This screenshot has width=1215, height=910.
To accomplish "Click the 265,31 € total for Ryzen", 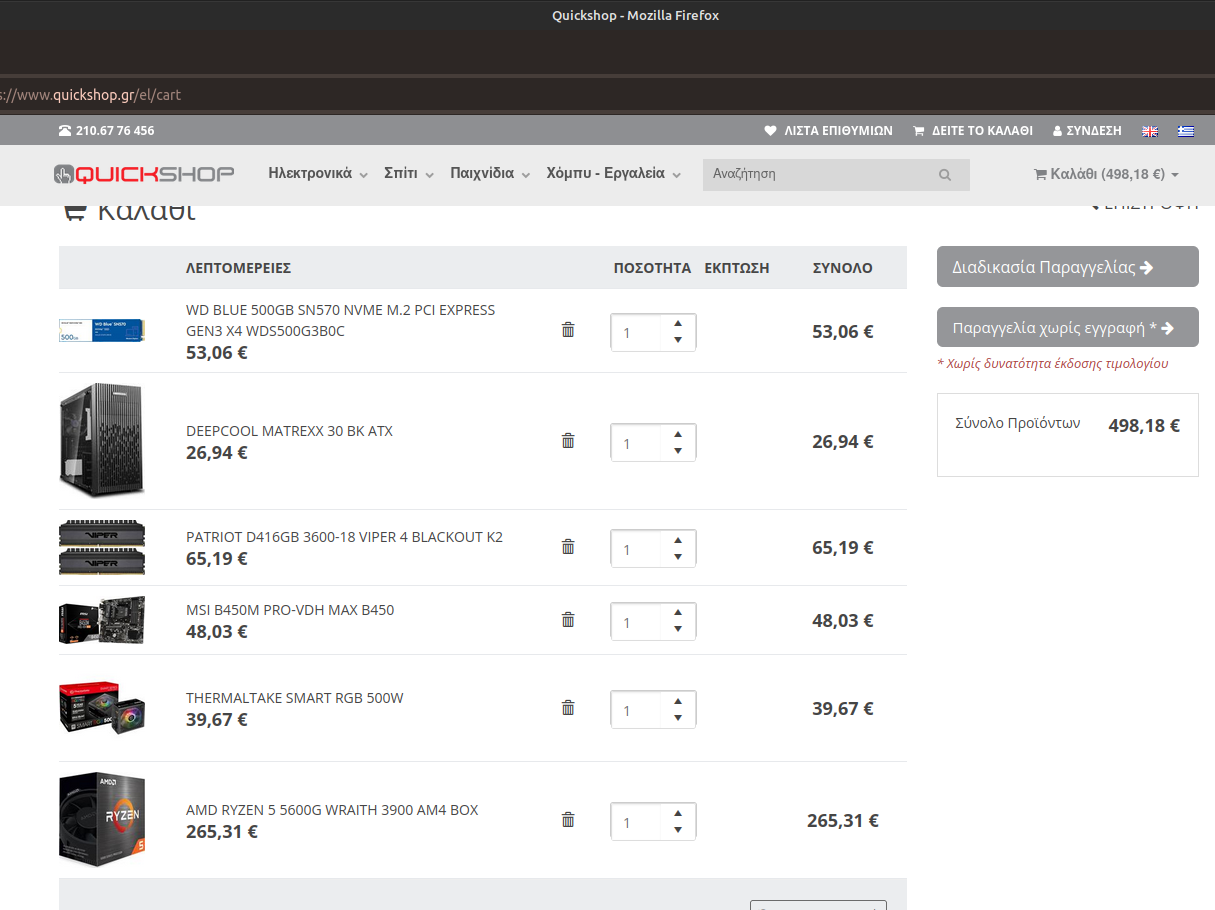I will click(x=843, y=821).
